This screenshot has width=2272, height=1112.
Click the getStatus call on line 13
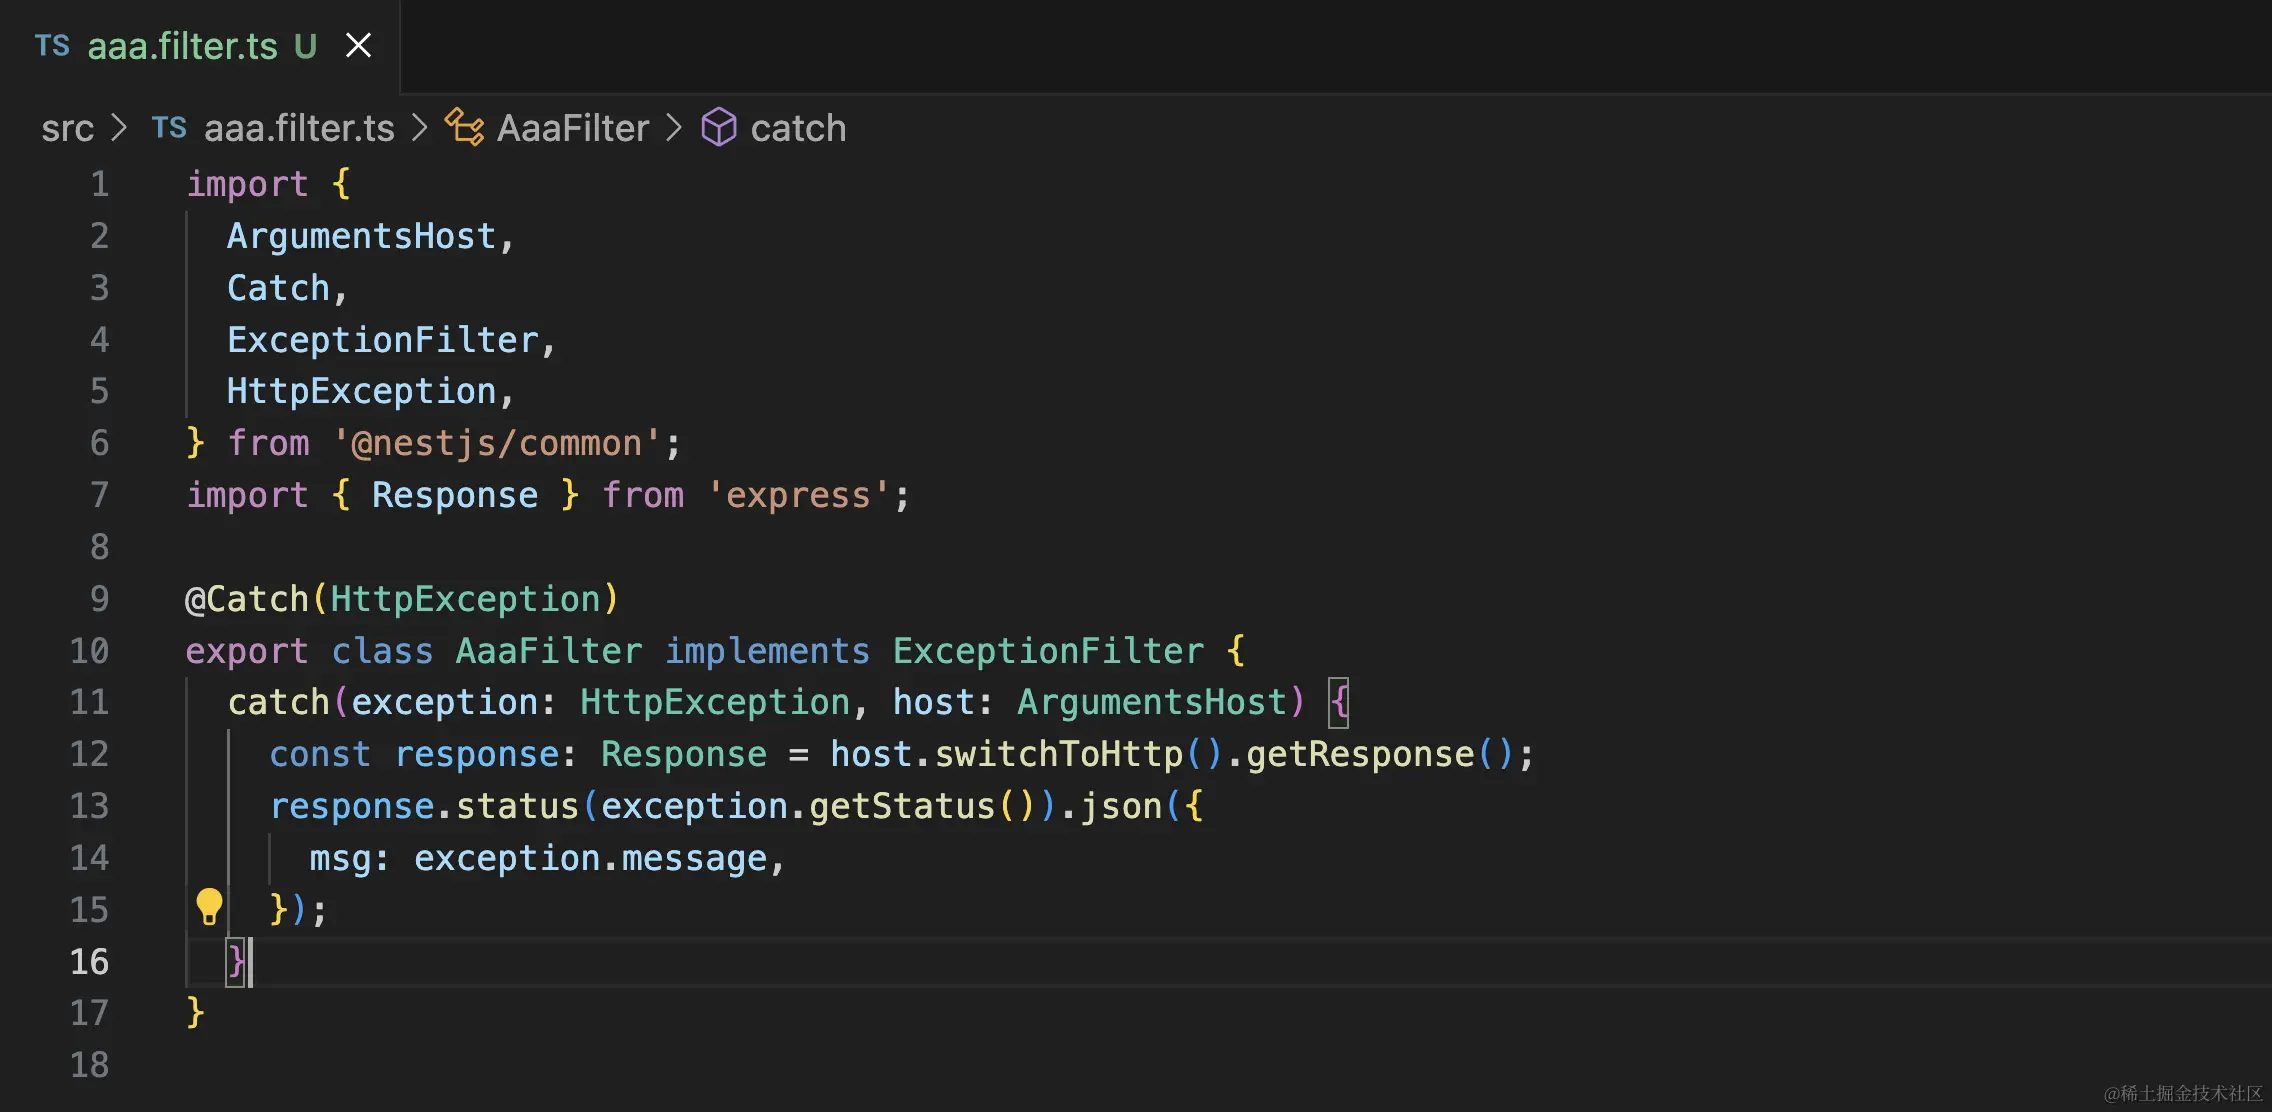tap(902, 806)
